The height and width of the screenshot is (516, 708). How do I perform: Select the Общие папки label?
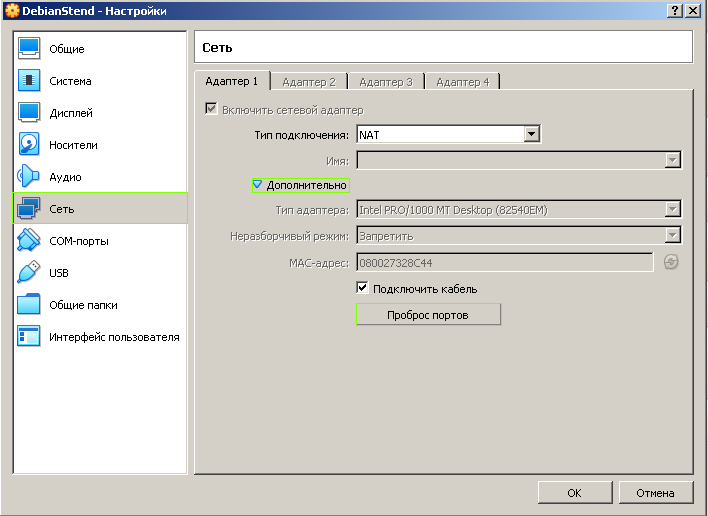(84, 305)
